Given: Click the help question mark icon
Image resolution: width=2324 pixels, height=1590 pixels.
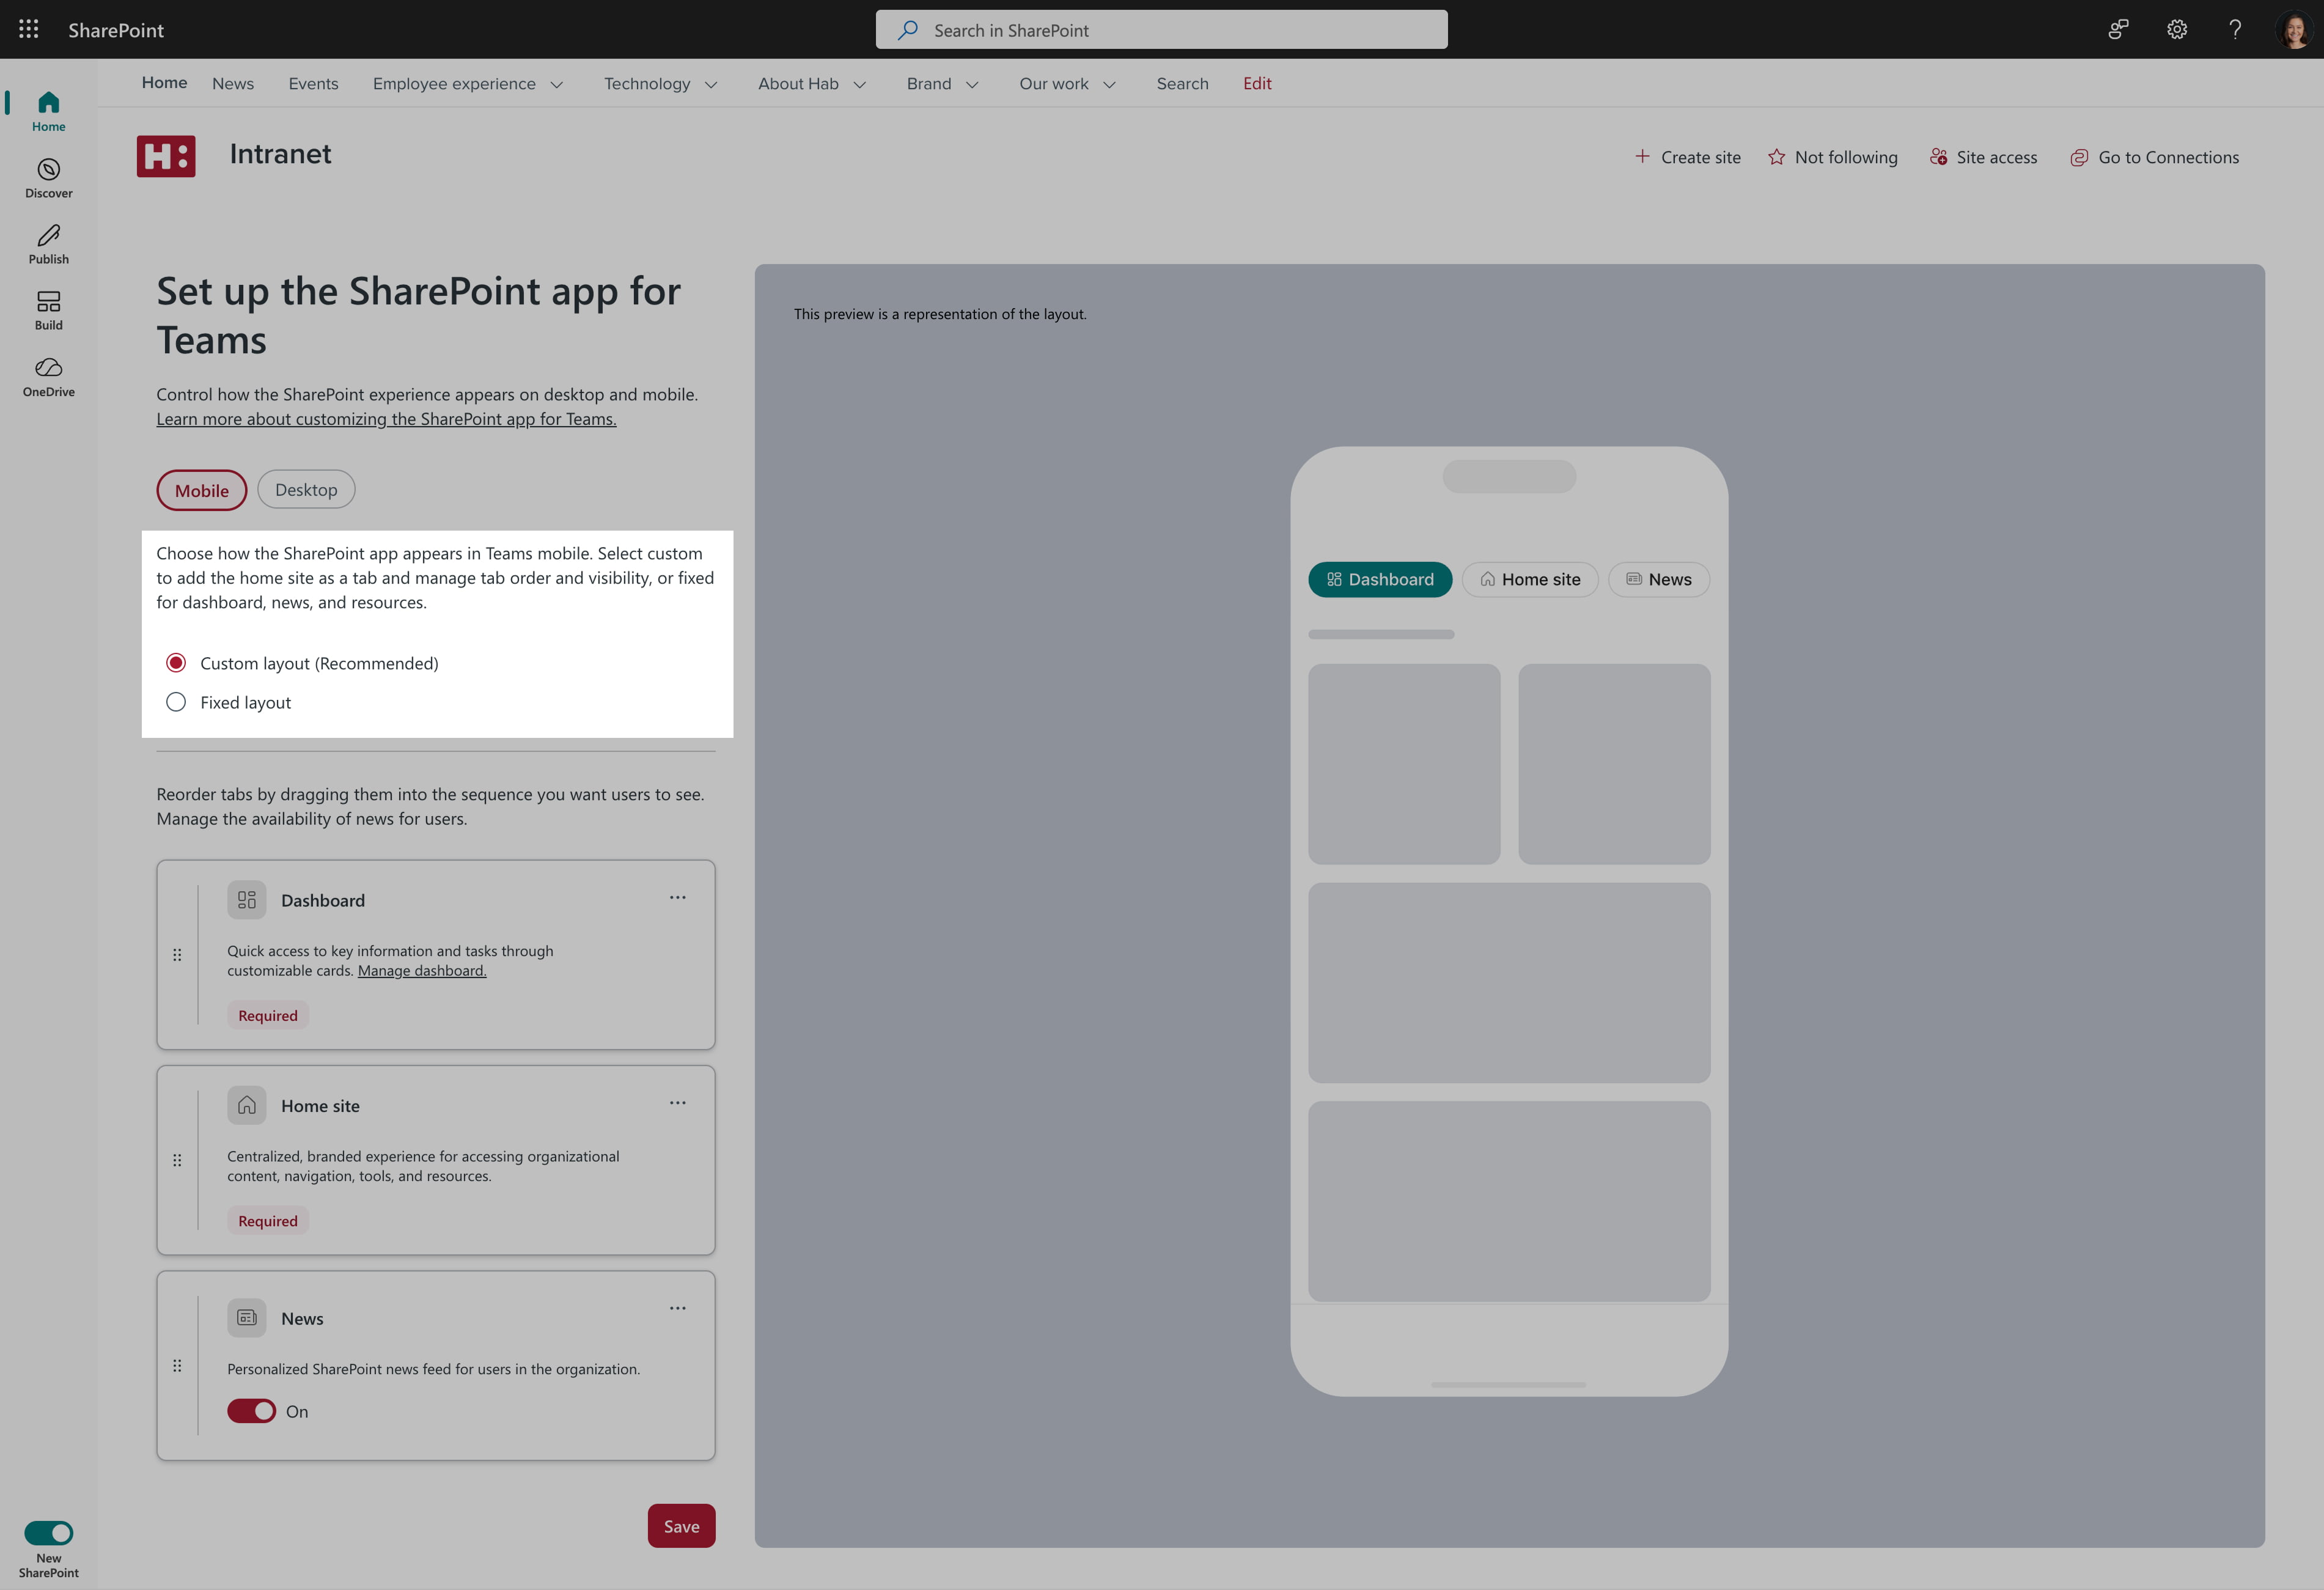Looking at the screenshot, I should 2234,29.
